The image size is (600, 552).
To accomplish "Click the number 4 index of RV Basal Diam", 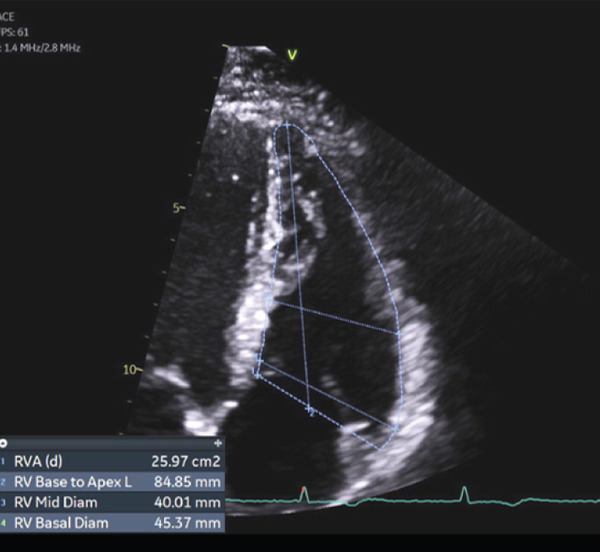I will click(x=3, y=523).
